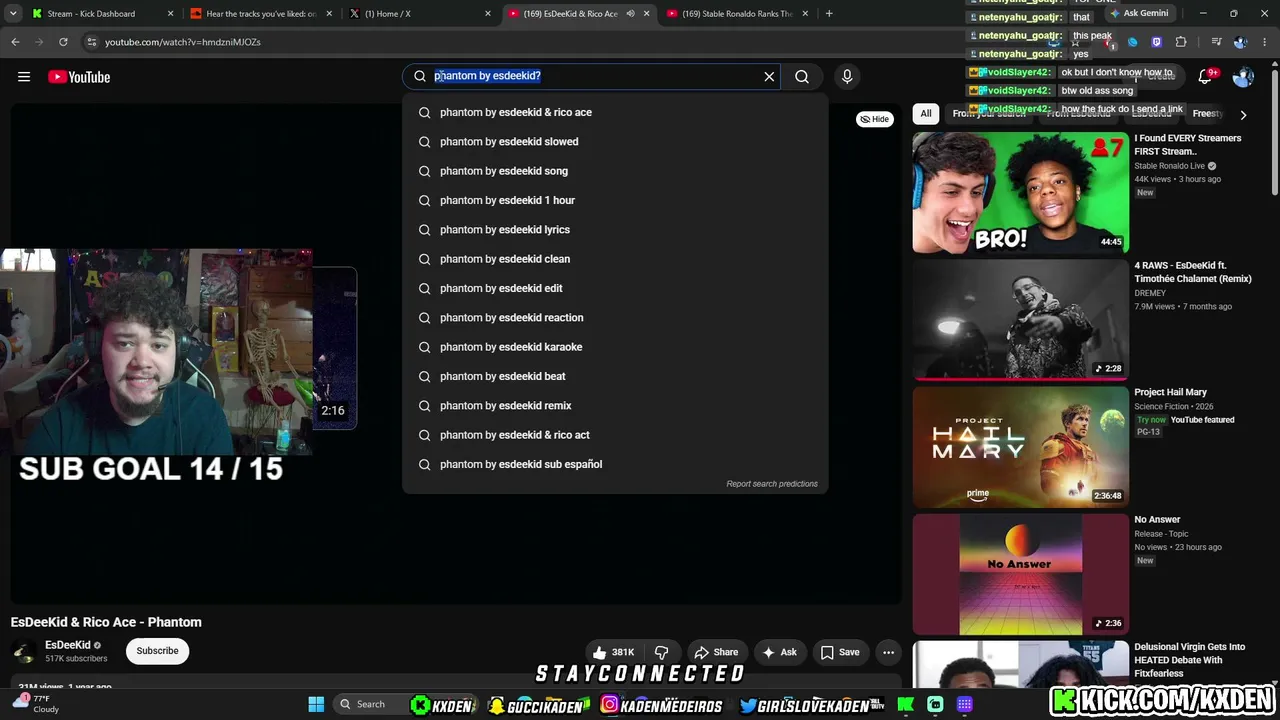This screenshot has height=720, width=1280.
Task: Close the Stream - Kick Dashboard tab
Action: (x=170, y=14)
